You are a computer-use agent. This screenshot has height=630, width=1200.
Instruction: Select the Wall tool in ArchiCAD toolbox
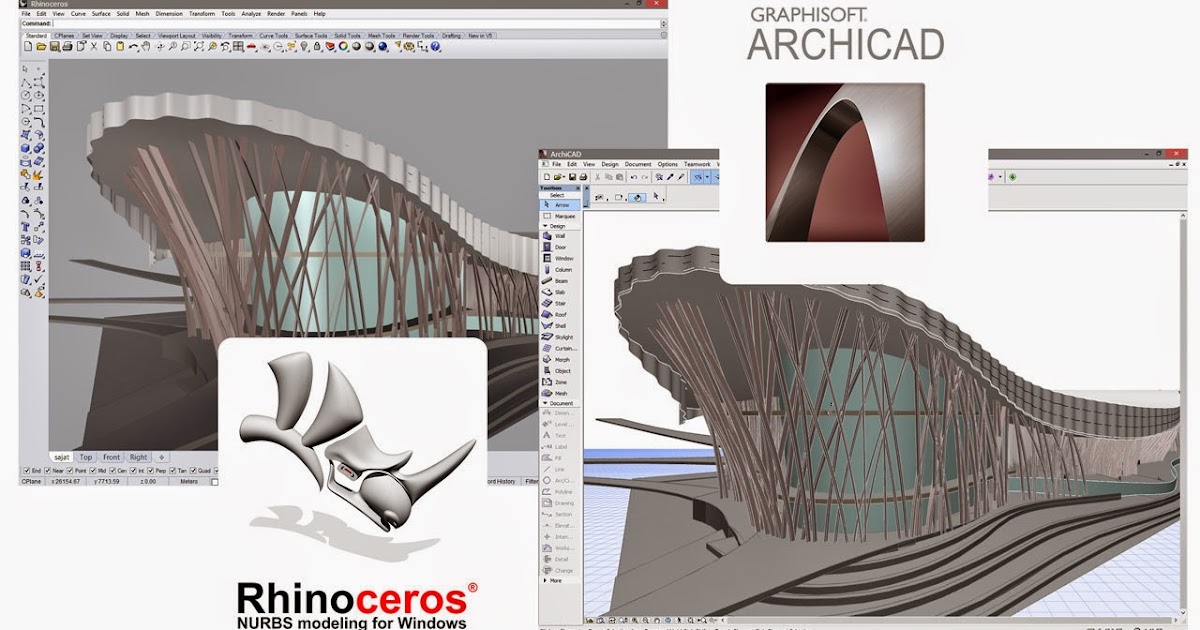561,236
